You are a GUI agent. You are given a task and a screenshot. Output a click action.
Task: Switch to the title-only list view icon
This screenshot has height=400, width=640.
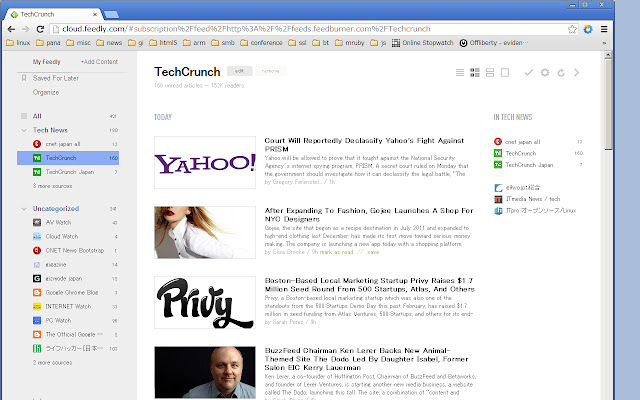pos(460,73)
